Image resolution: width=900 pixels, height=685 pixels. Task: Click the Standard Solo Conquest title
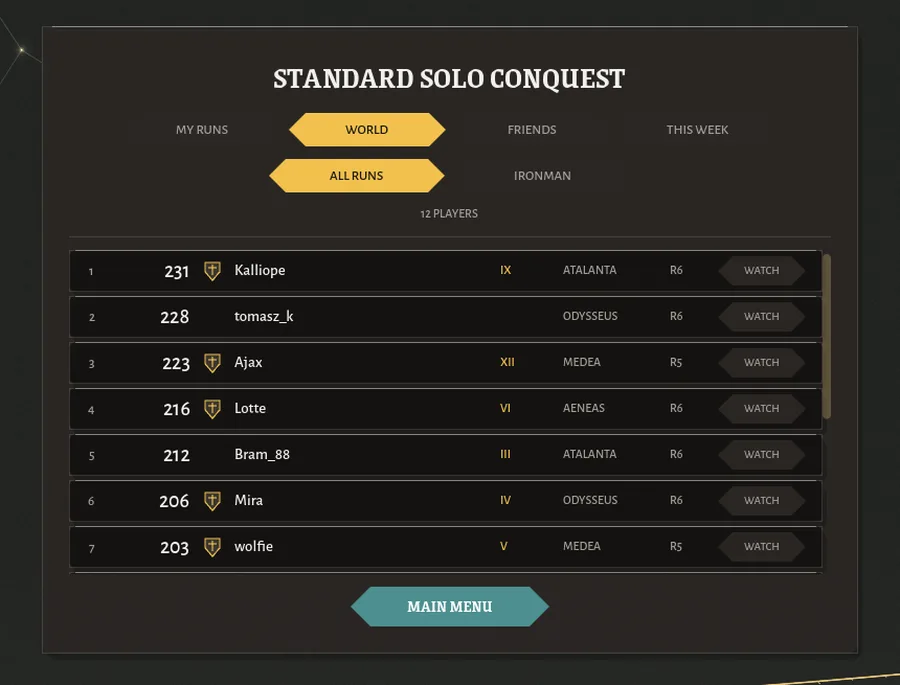coord(449,79)
